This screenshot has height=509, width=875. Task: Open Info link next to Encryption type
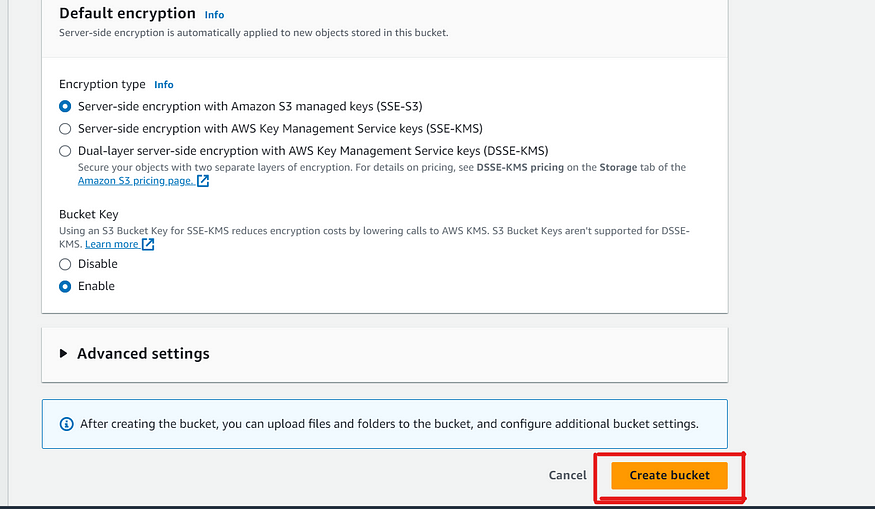click(x=164, y=85)
